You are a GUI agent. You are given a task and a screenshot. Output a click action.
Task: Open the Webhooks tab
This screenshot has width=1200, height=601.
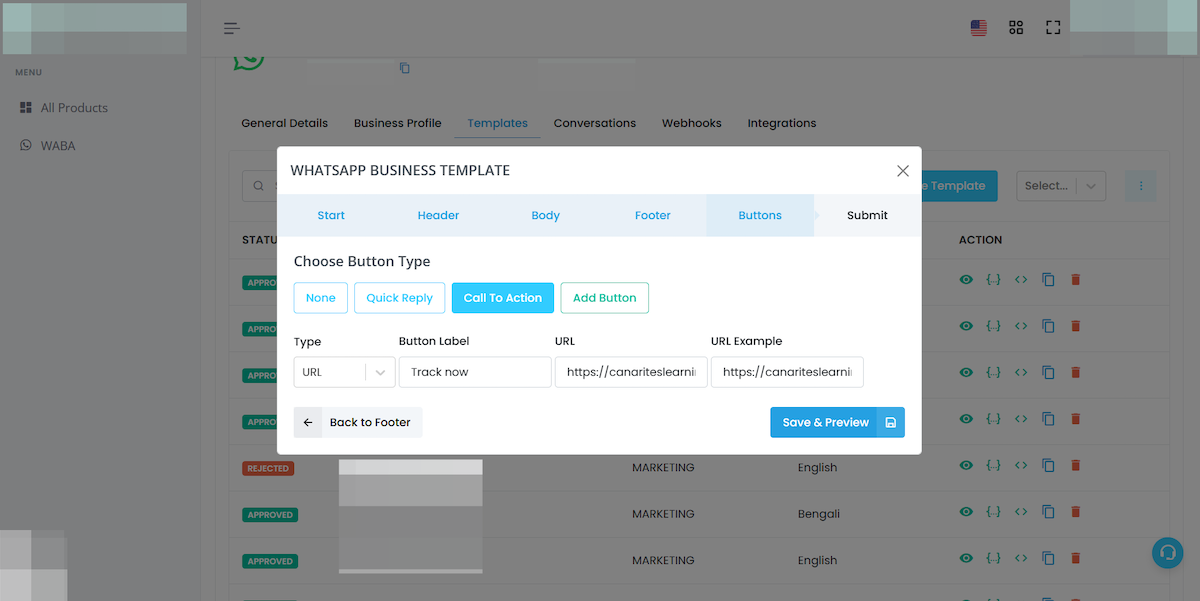(692, 123)
